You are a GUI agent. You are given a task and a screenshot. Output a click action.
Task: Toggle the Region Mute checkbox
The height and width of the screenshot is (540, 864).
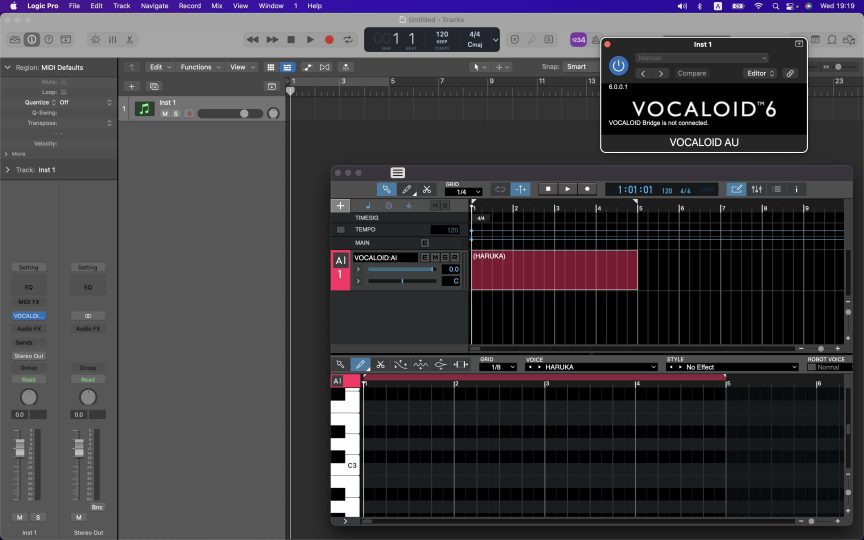(63, 82)
